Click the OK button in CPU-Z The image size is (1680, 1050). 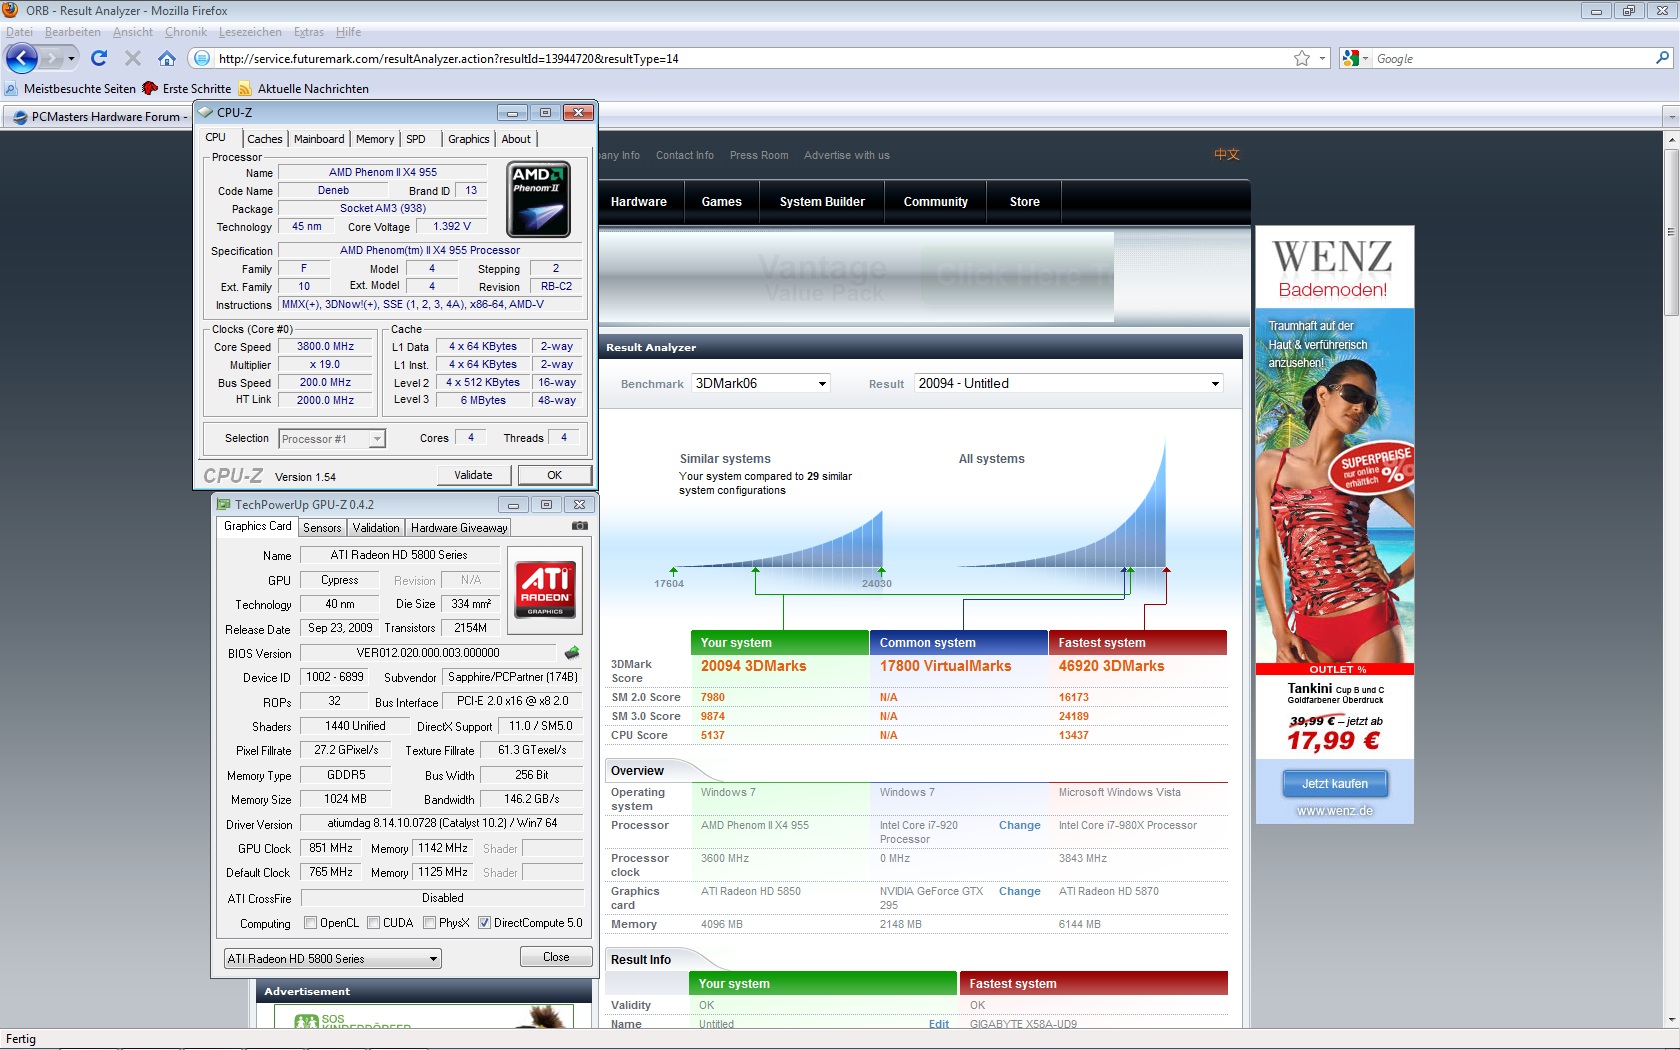(554, 475)
